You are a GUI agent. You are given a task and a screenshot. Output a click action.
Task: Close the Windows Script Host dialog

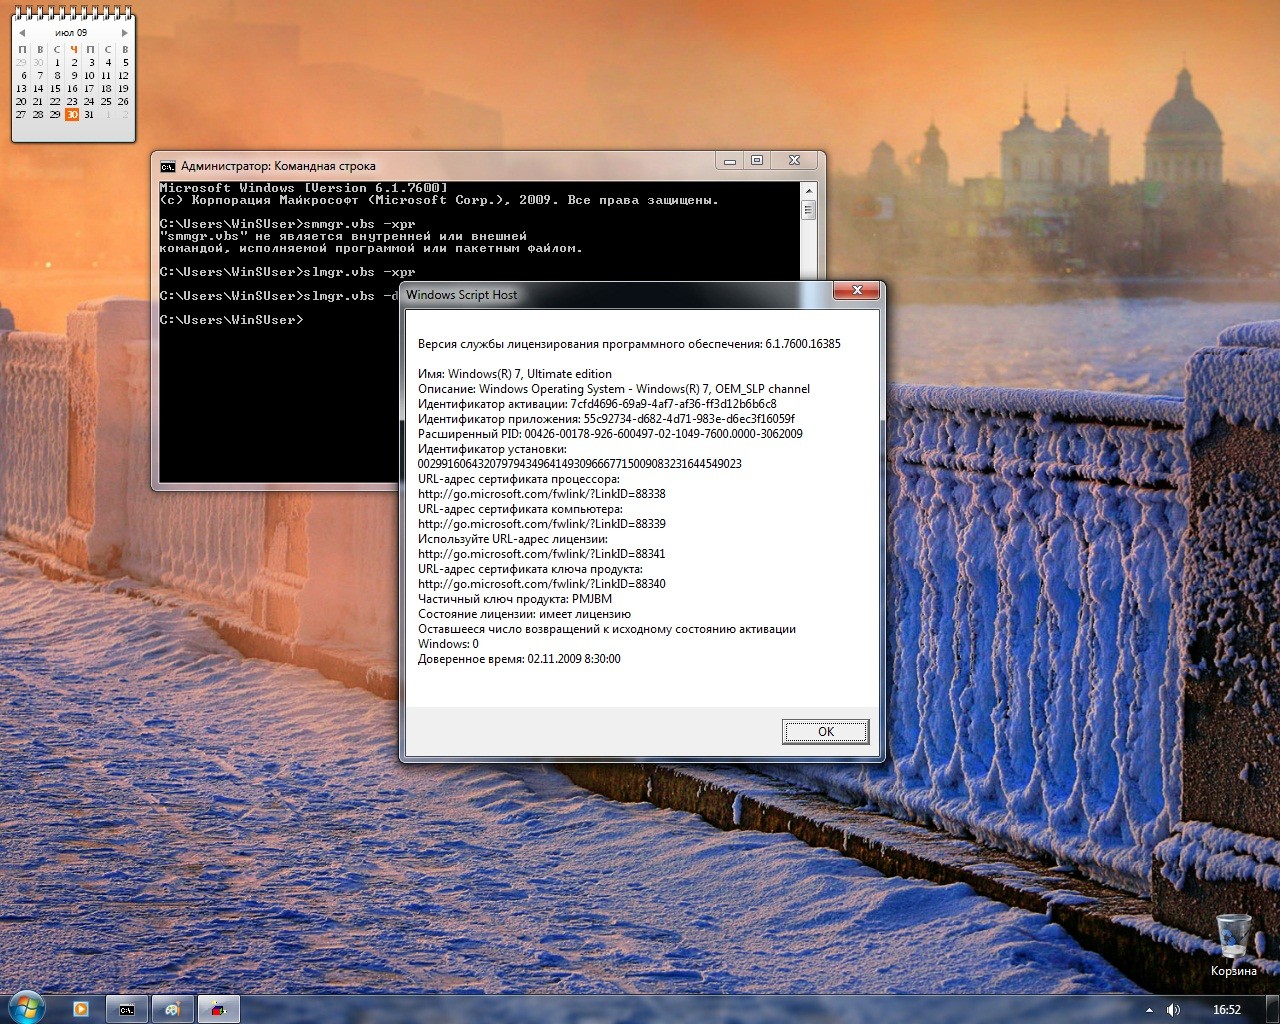[x=858, y=291]
